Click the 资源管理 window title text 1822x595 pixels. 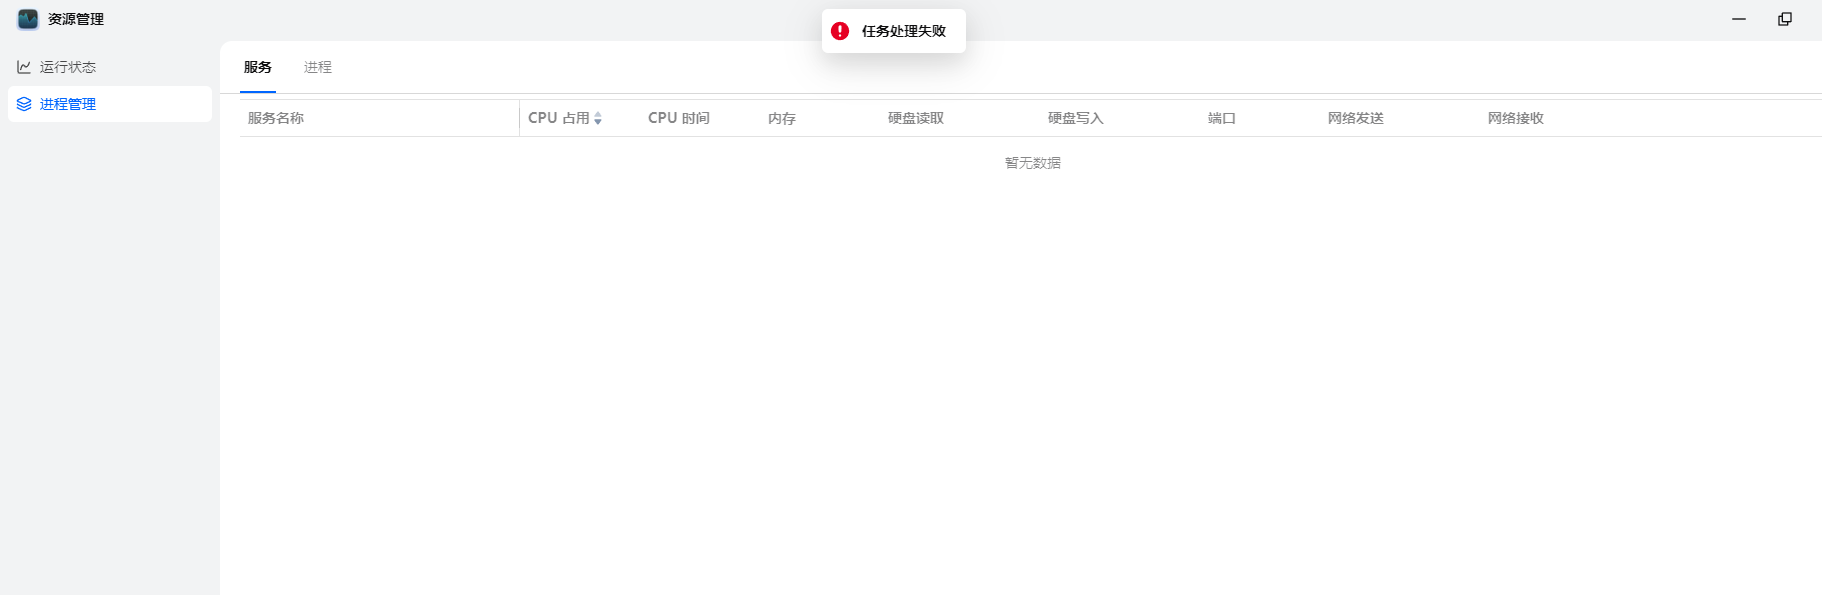76,19
